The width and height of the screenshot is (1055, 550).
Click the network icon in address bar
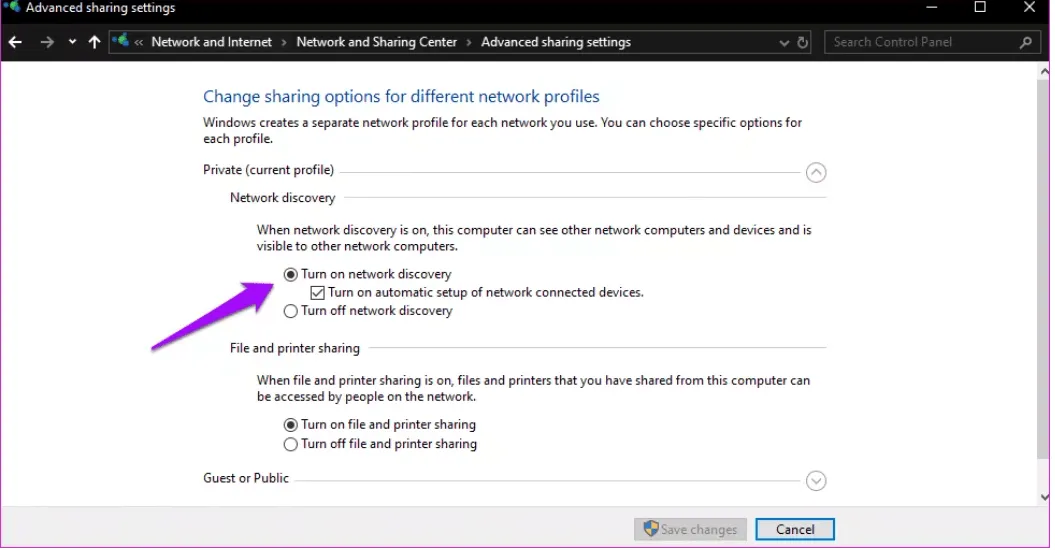[122, 42]
